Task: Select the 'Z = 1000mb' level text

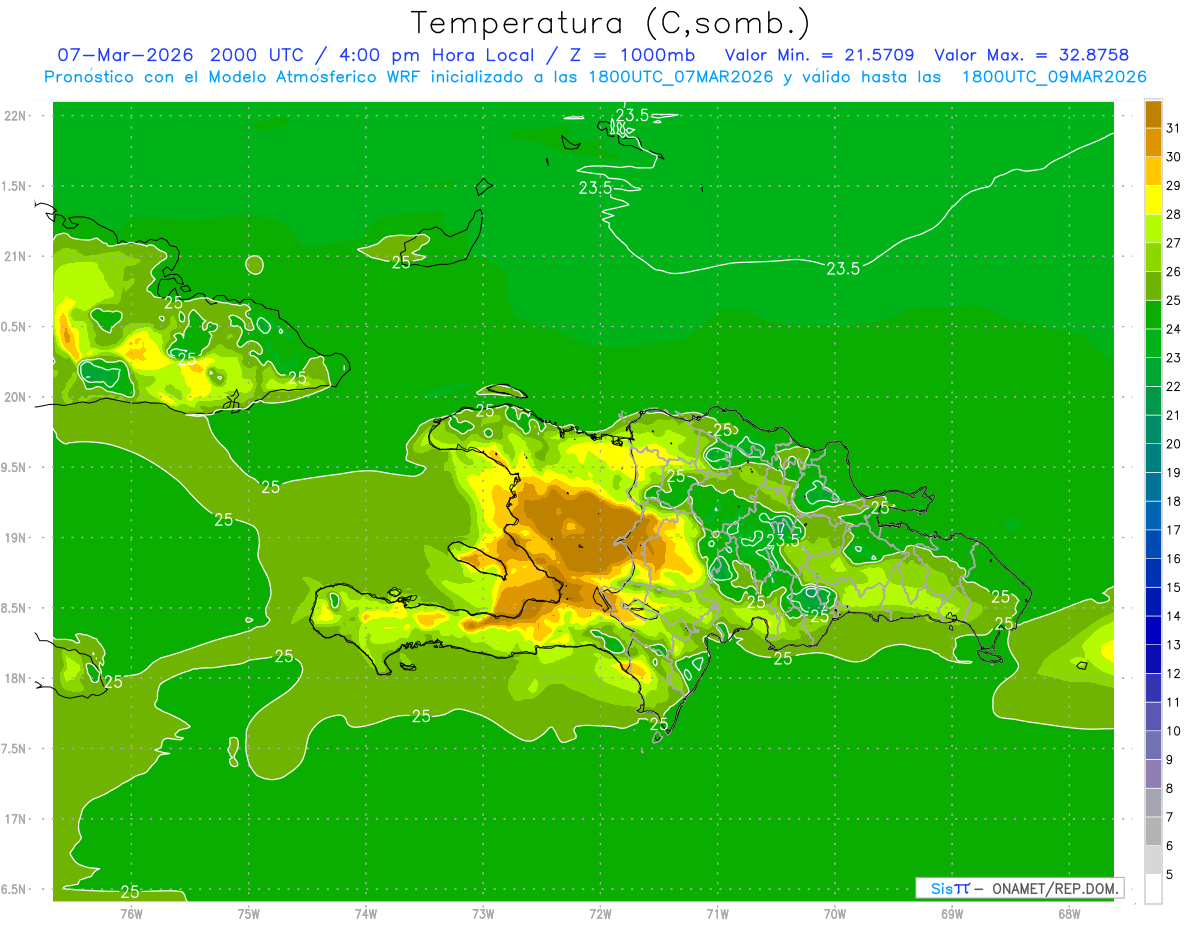Action: click(632, 55)
